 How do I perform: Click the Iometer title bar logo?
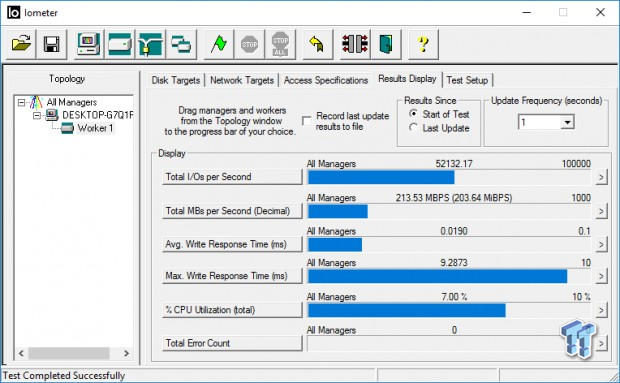point(13,13)
